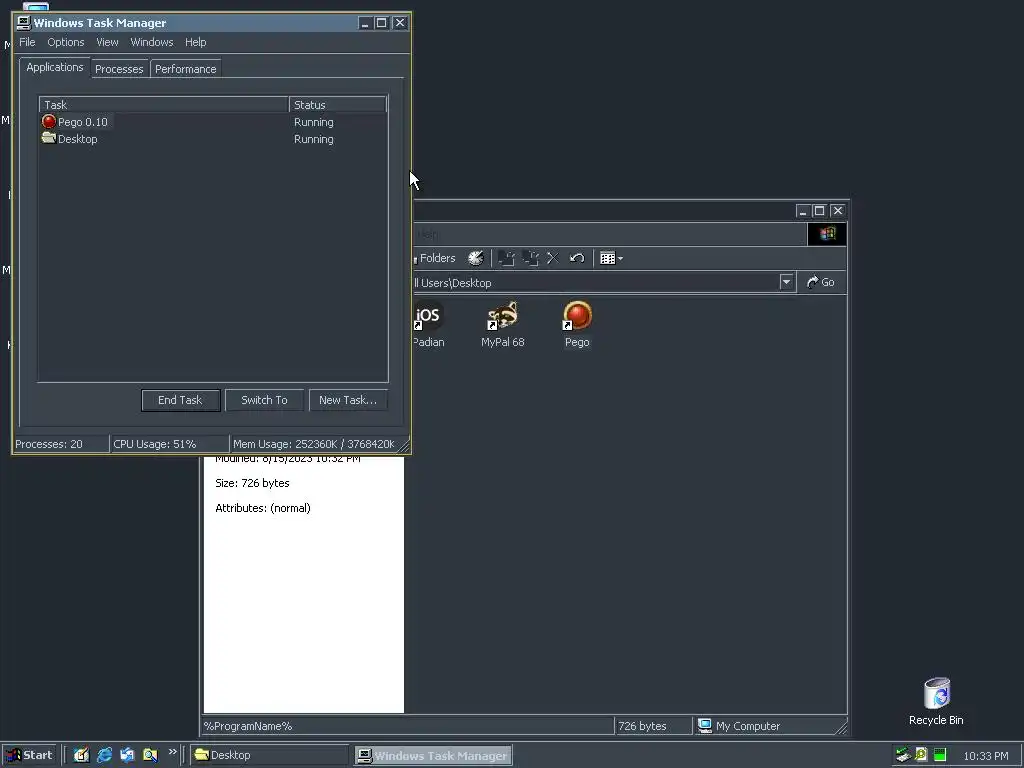Click Move To icon in Explorer toolbar

tap(507, 259)
